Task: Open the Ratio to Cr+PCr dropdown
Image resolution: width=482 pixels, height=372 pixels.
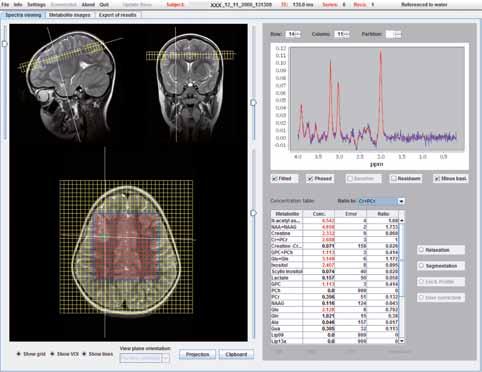Action: (401, 201)
